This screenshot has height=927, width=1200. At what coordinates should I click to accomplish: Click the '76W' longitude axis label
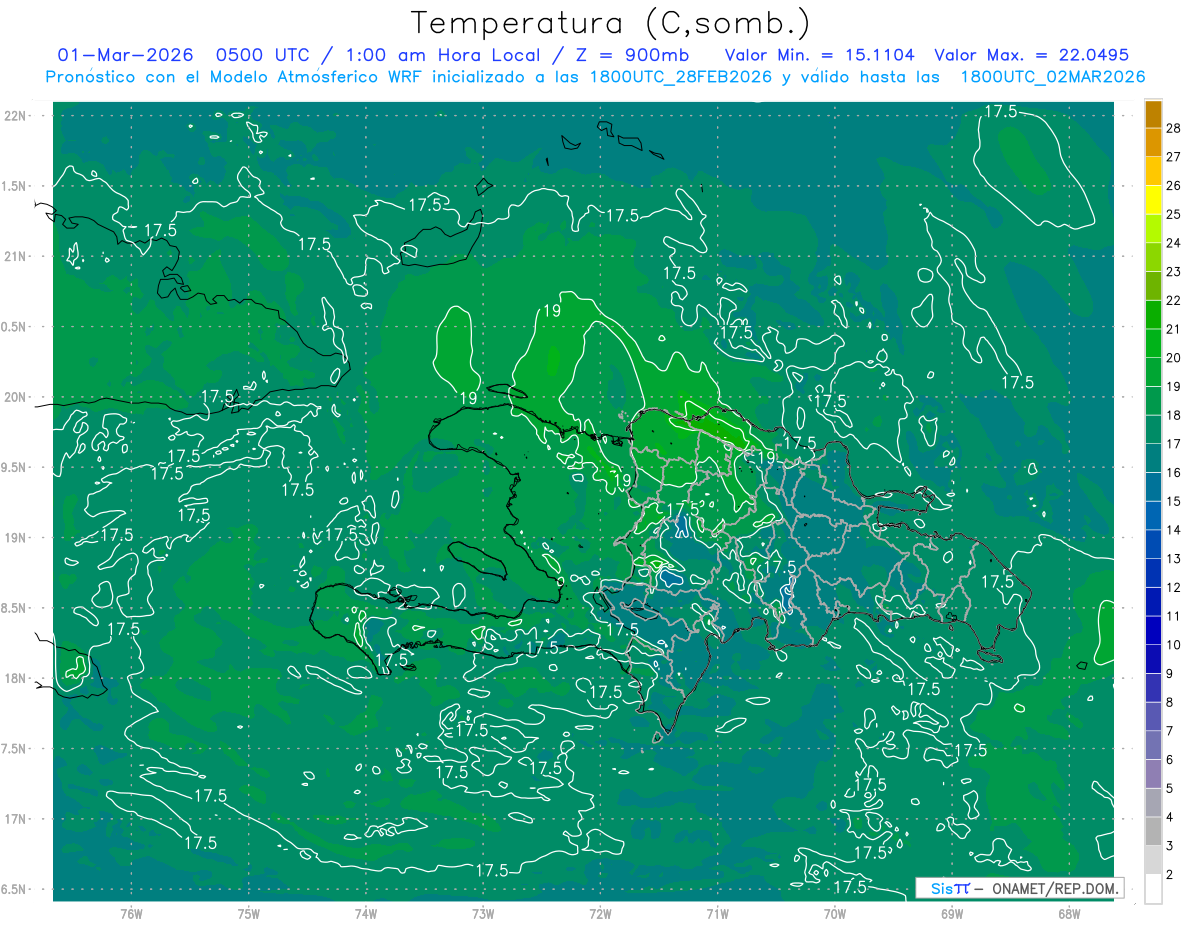click(x=131, y=914)
